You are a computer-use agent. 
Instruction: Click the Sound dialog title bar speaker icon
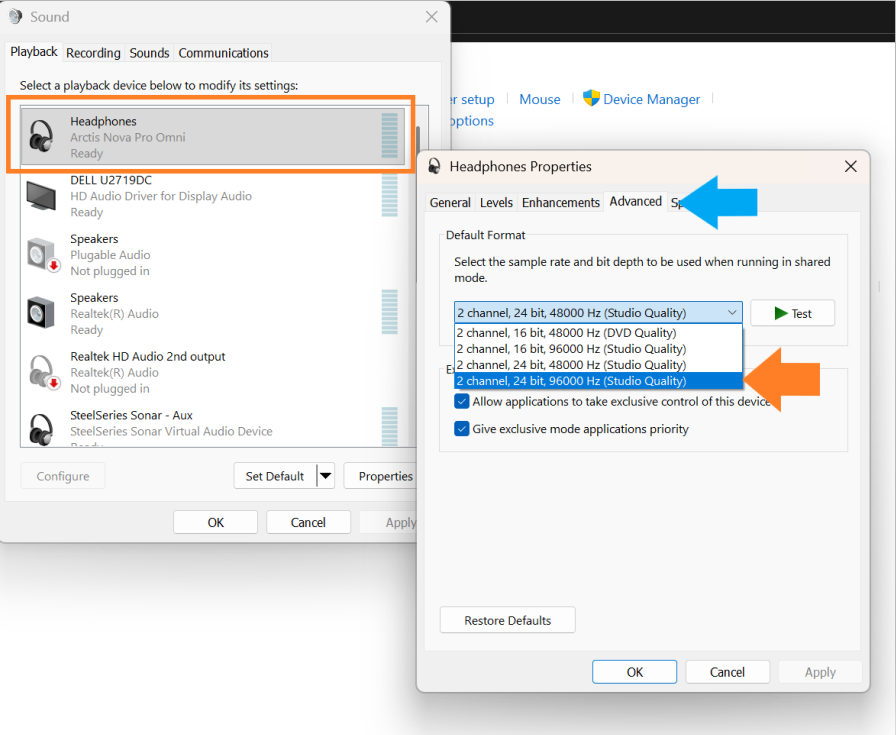click(15, 17)
